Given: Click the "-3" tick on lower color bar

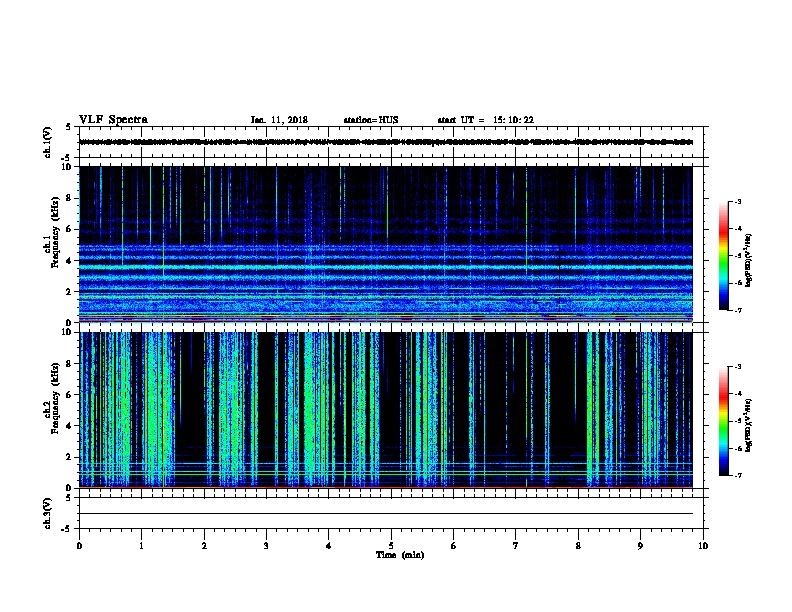Looking at the screenshot, I should point(738,367).
